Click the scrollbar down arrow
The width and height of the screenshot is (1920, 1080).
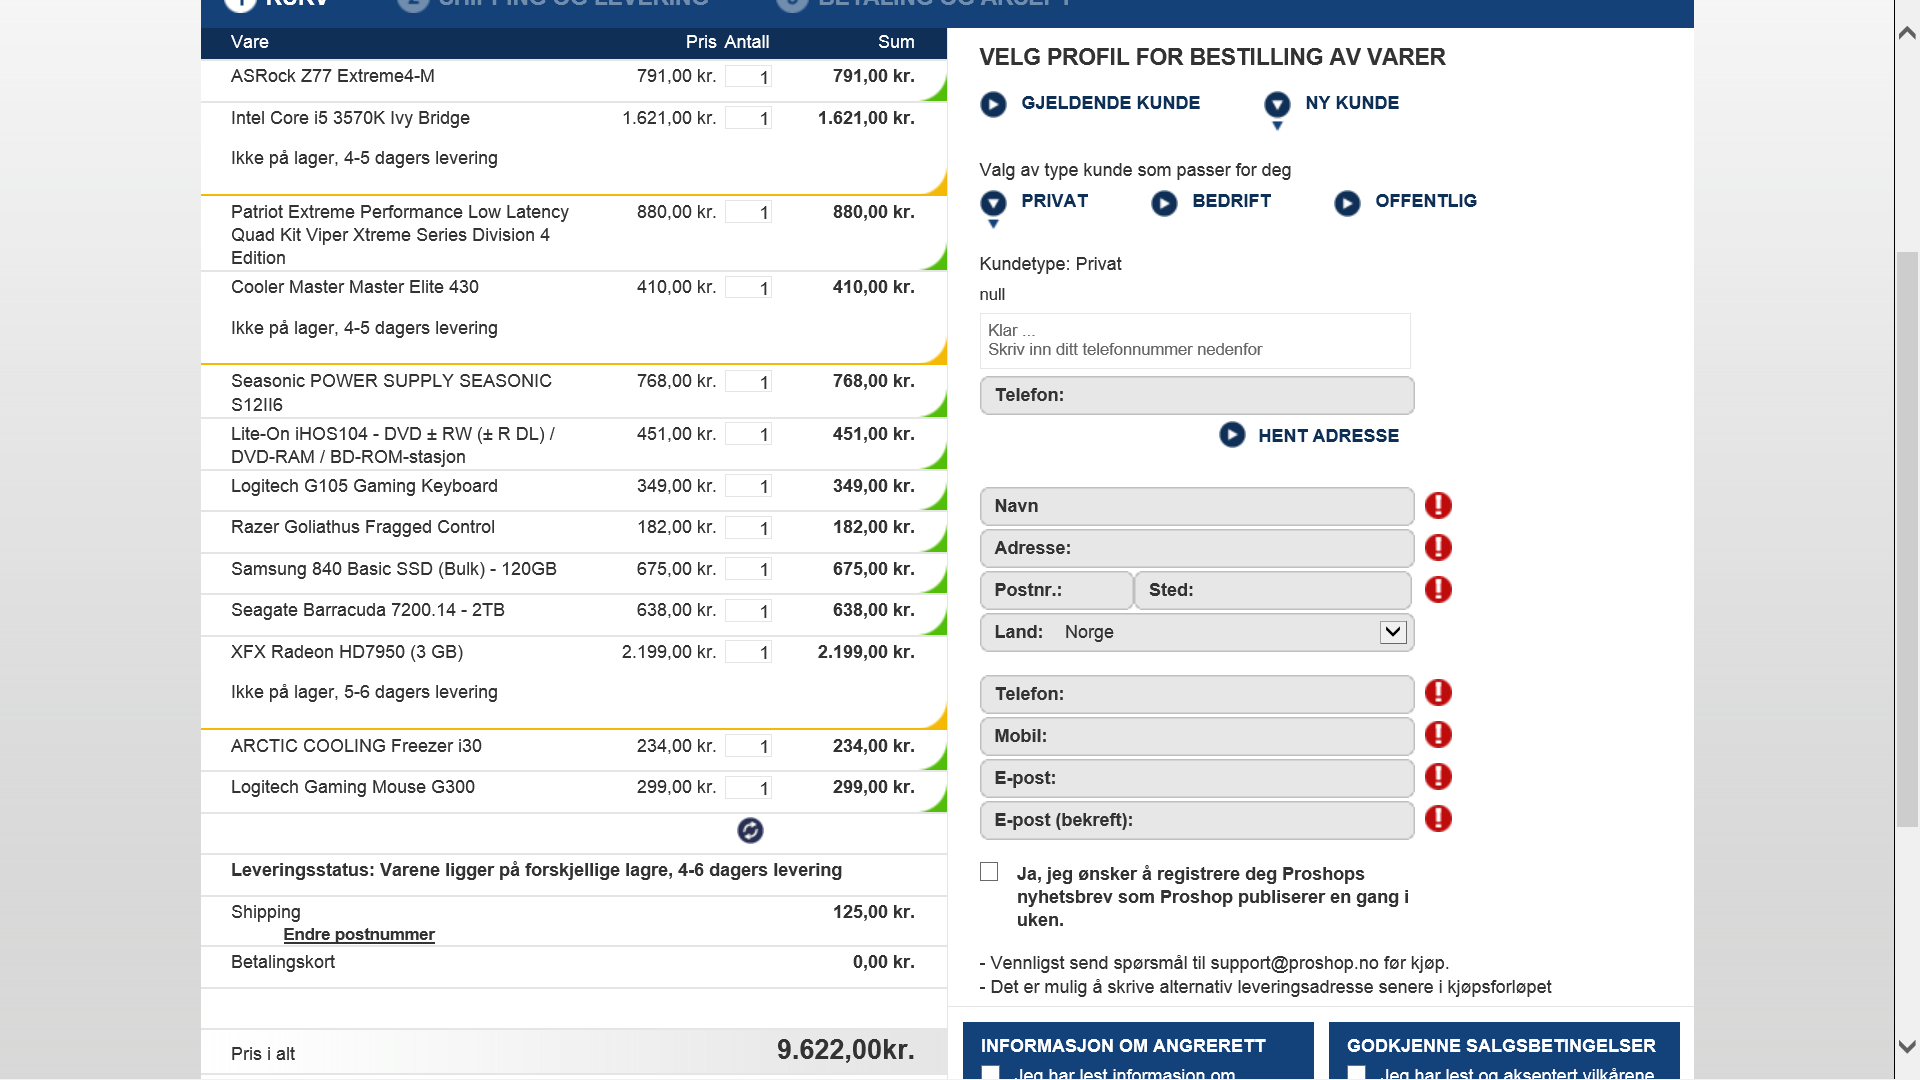(1907, 1047)
